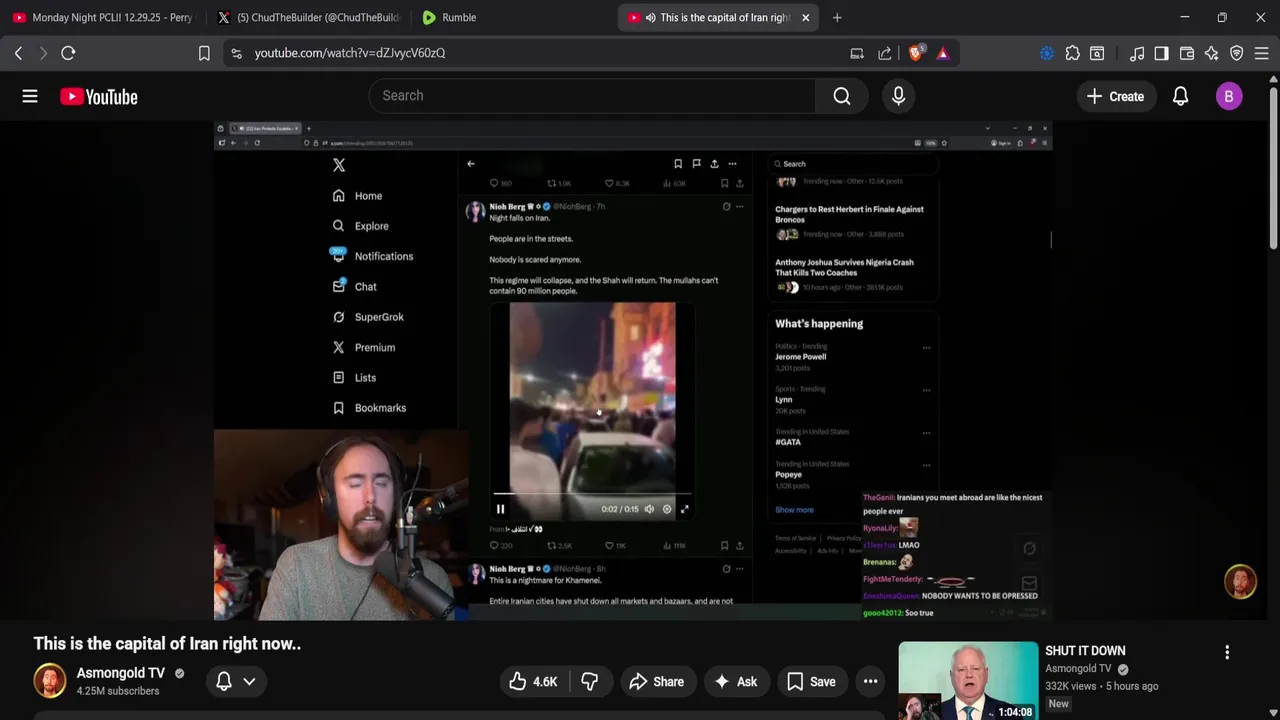Dislike this video
The width and height of the screenshot is (1280, 720).
[x=589, y=682]
